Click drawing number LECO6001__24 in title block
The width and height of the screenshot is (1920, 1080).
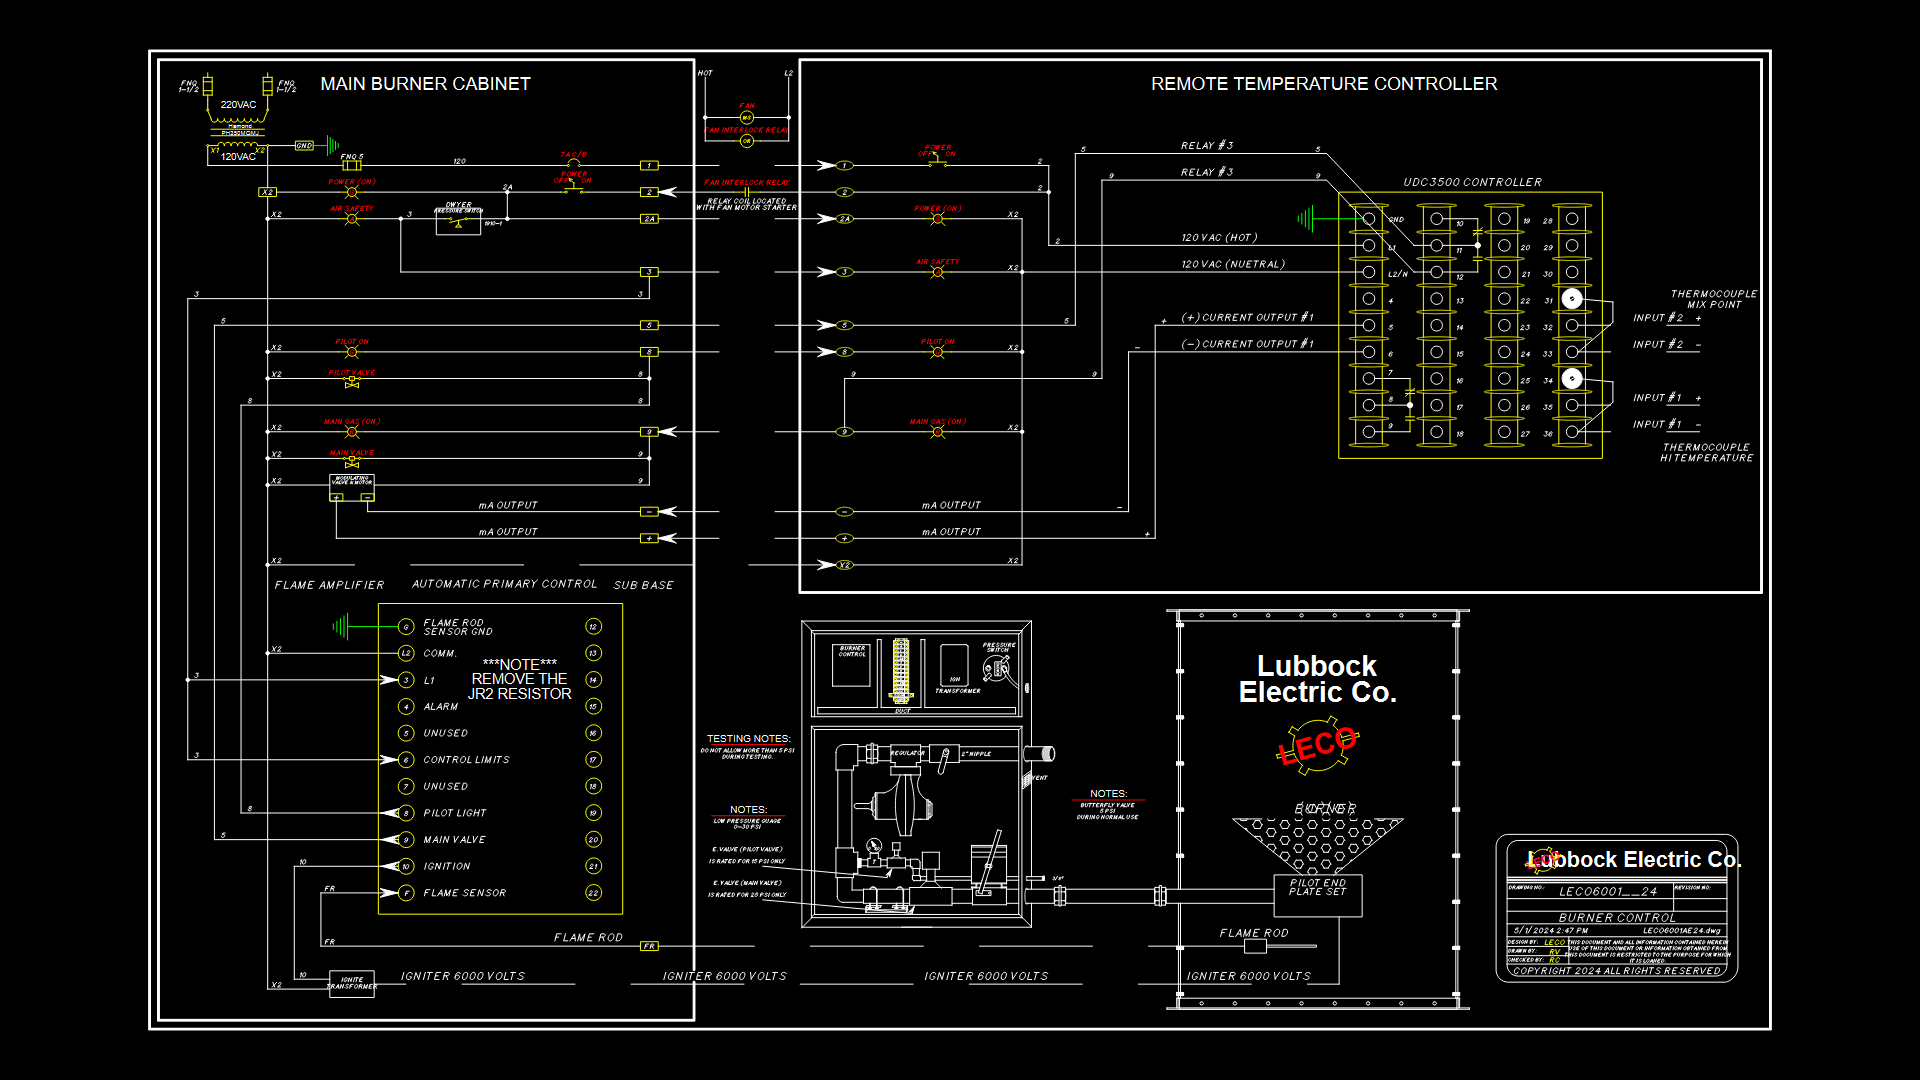coord(1608,891)
